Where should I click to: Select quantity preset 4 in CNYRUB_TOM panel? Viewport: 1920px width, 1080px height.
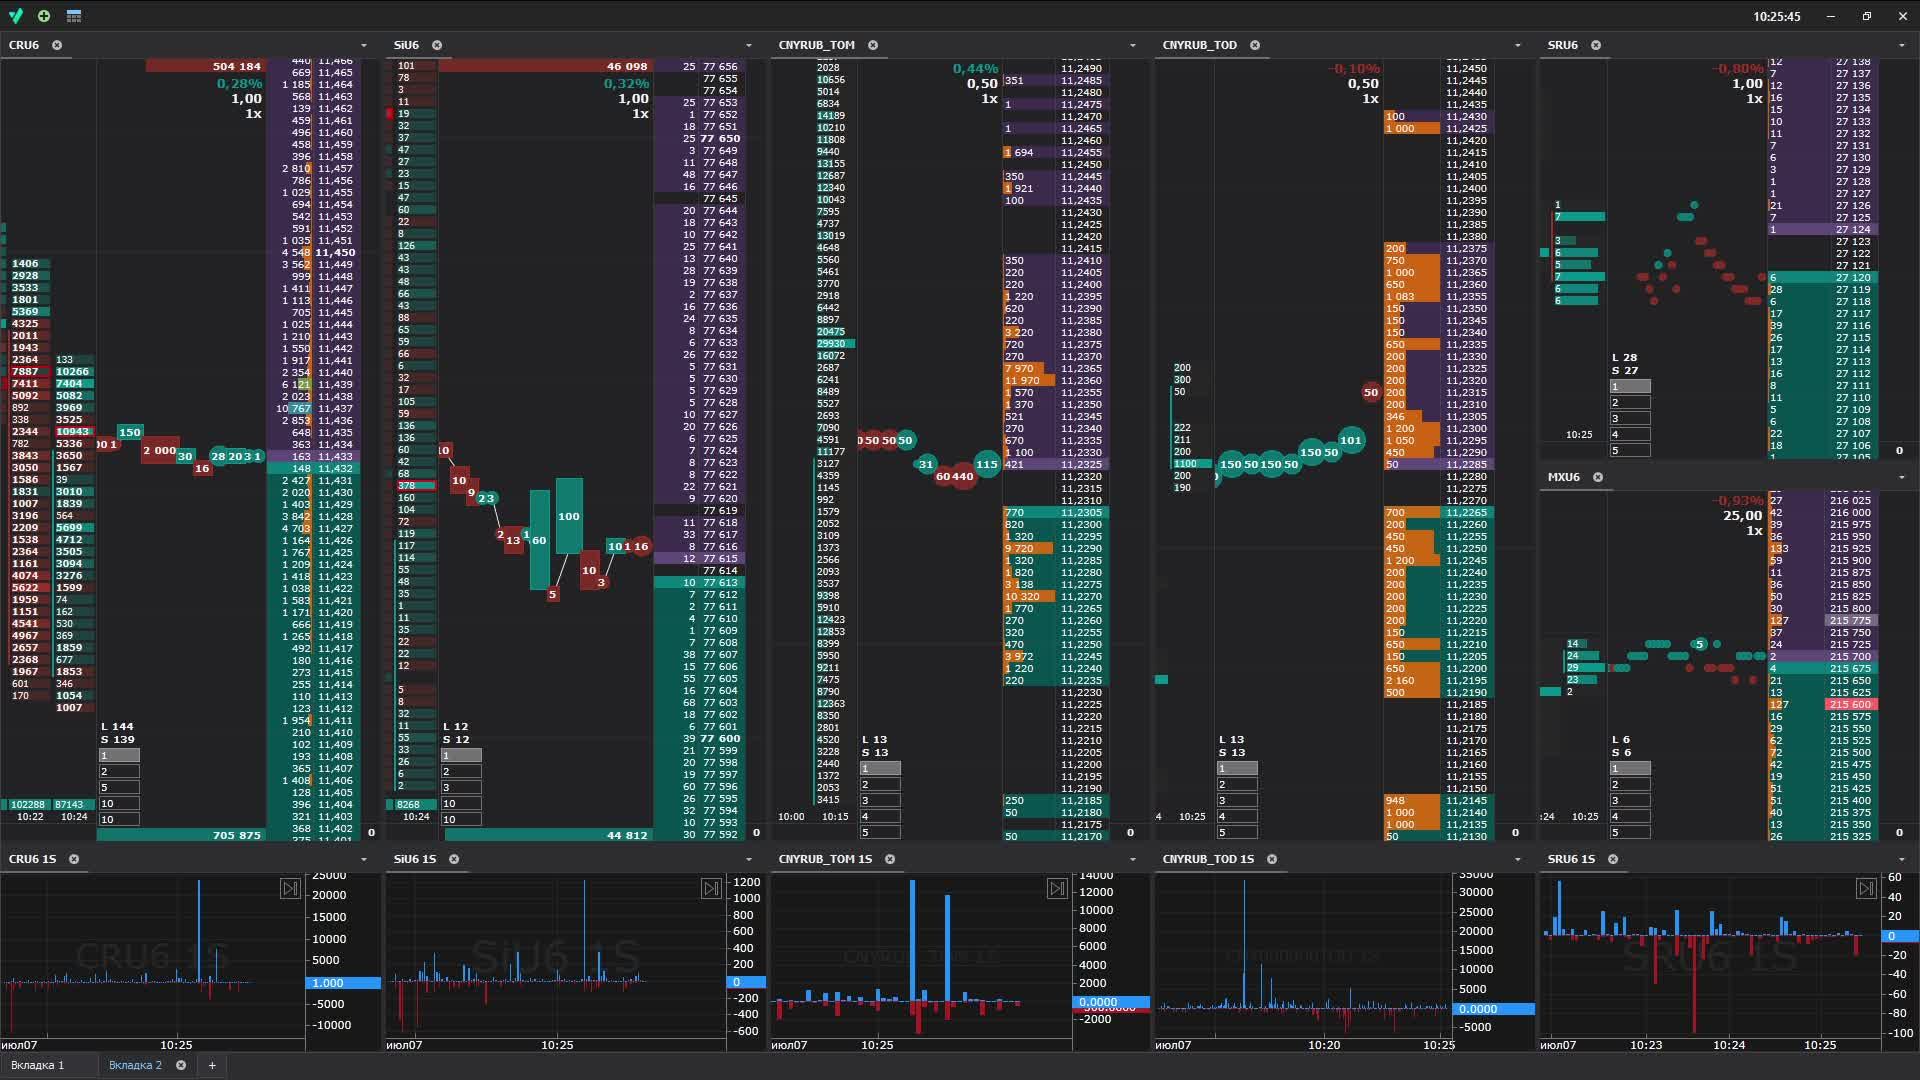[x=880, y=816]
